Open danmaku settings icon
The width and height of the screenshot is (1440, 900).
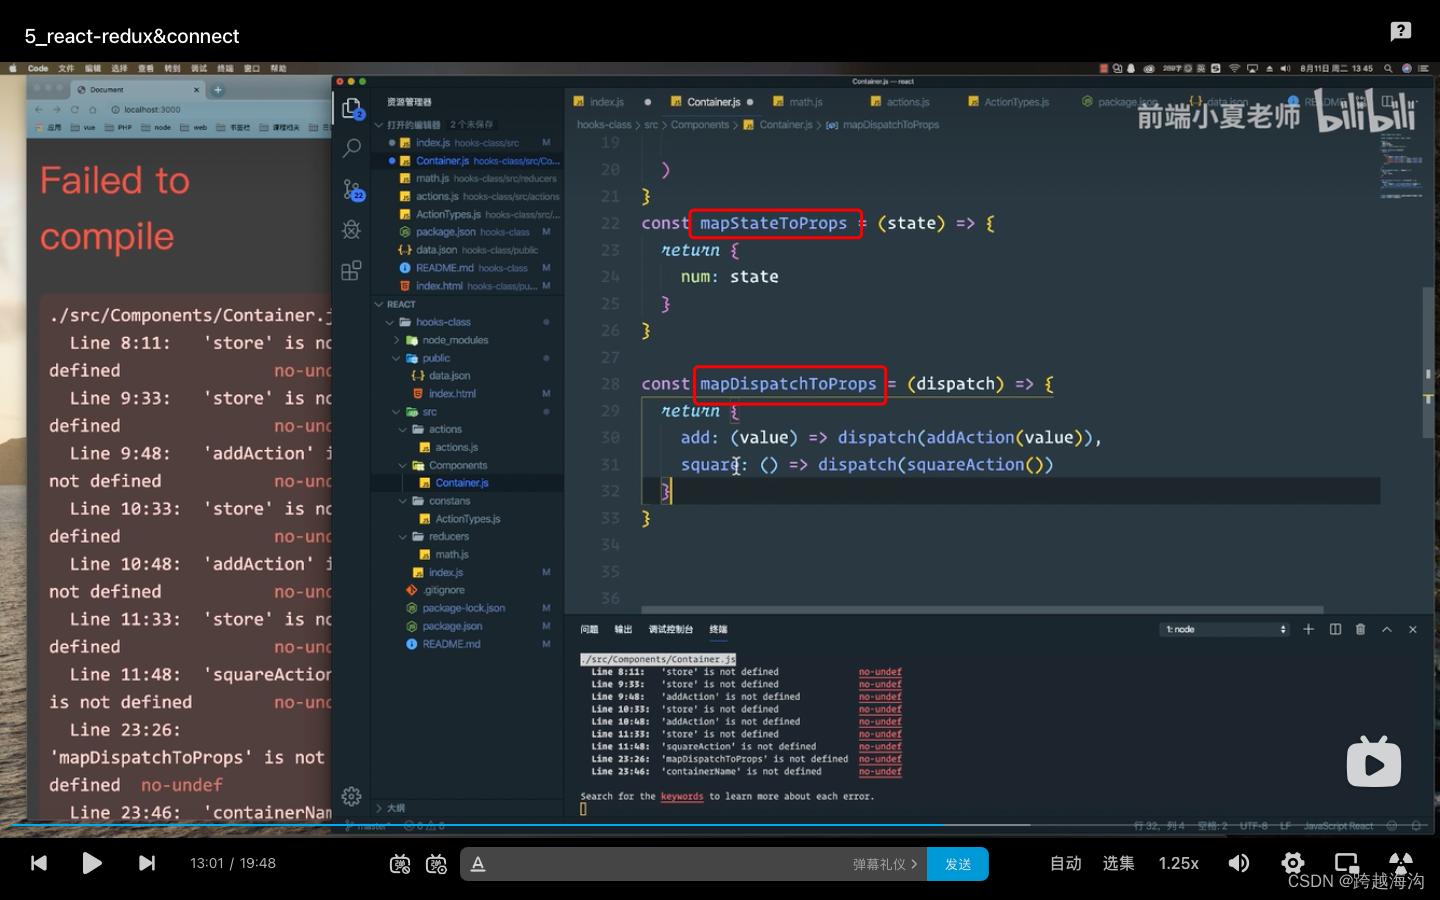(x=436, y=864)
